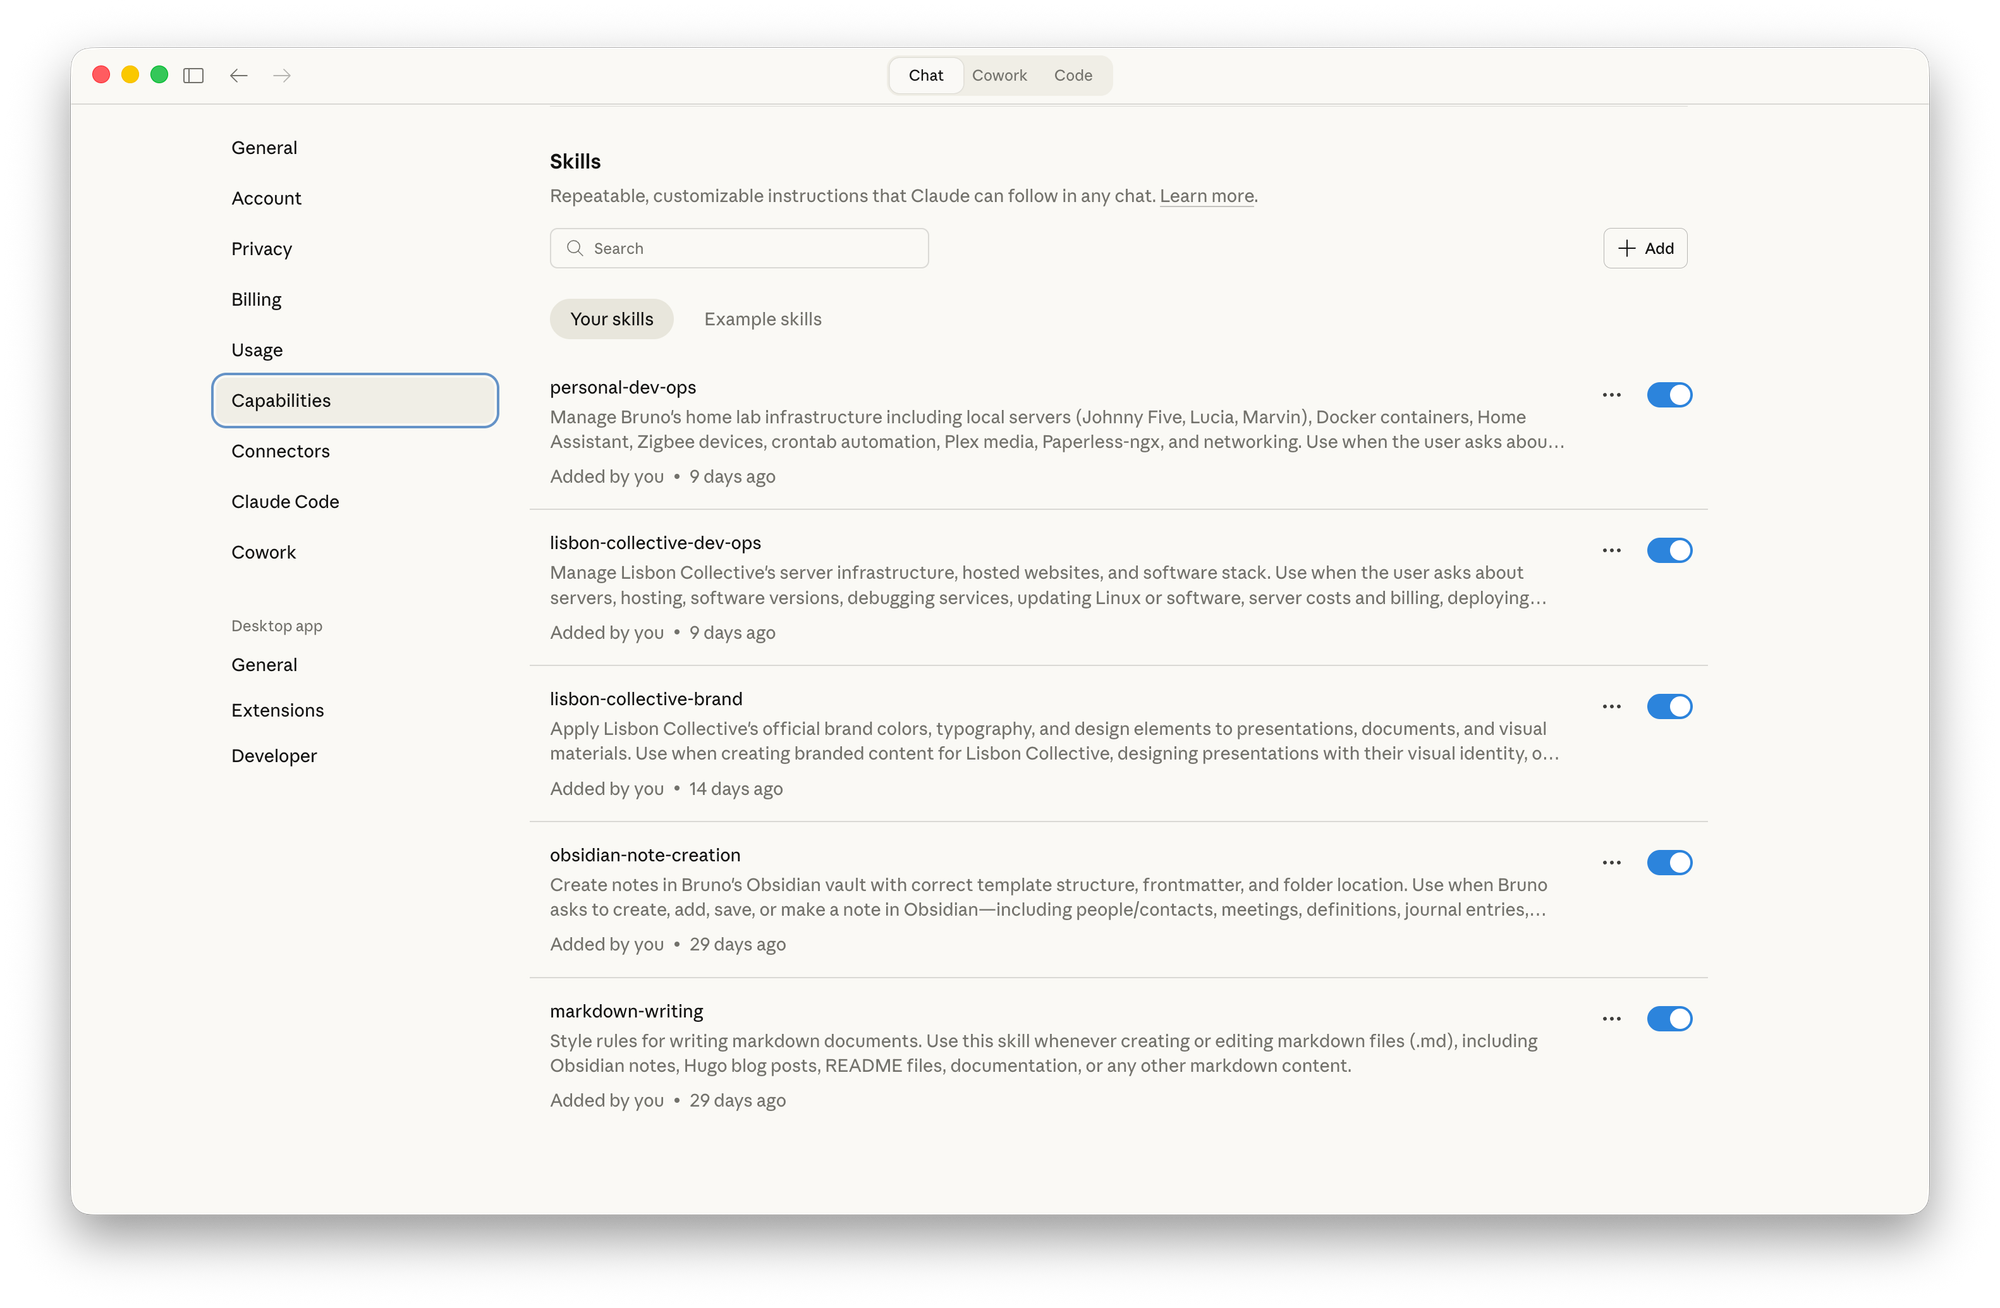2000x1308 pixels.
Task: Follow the Learn more link
Action: pos(1206,196)
